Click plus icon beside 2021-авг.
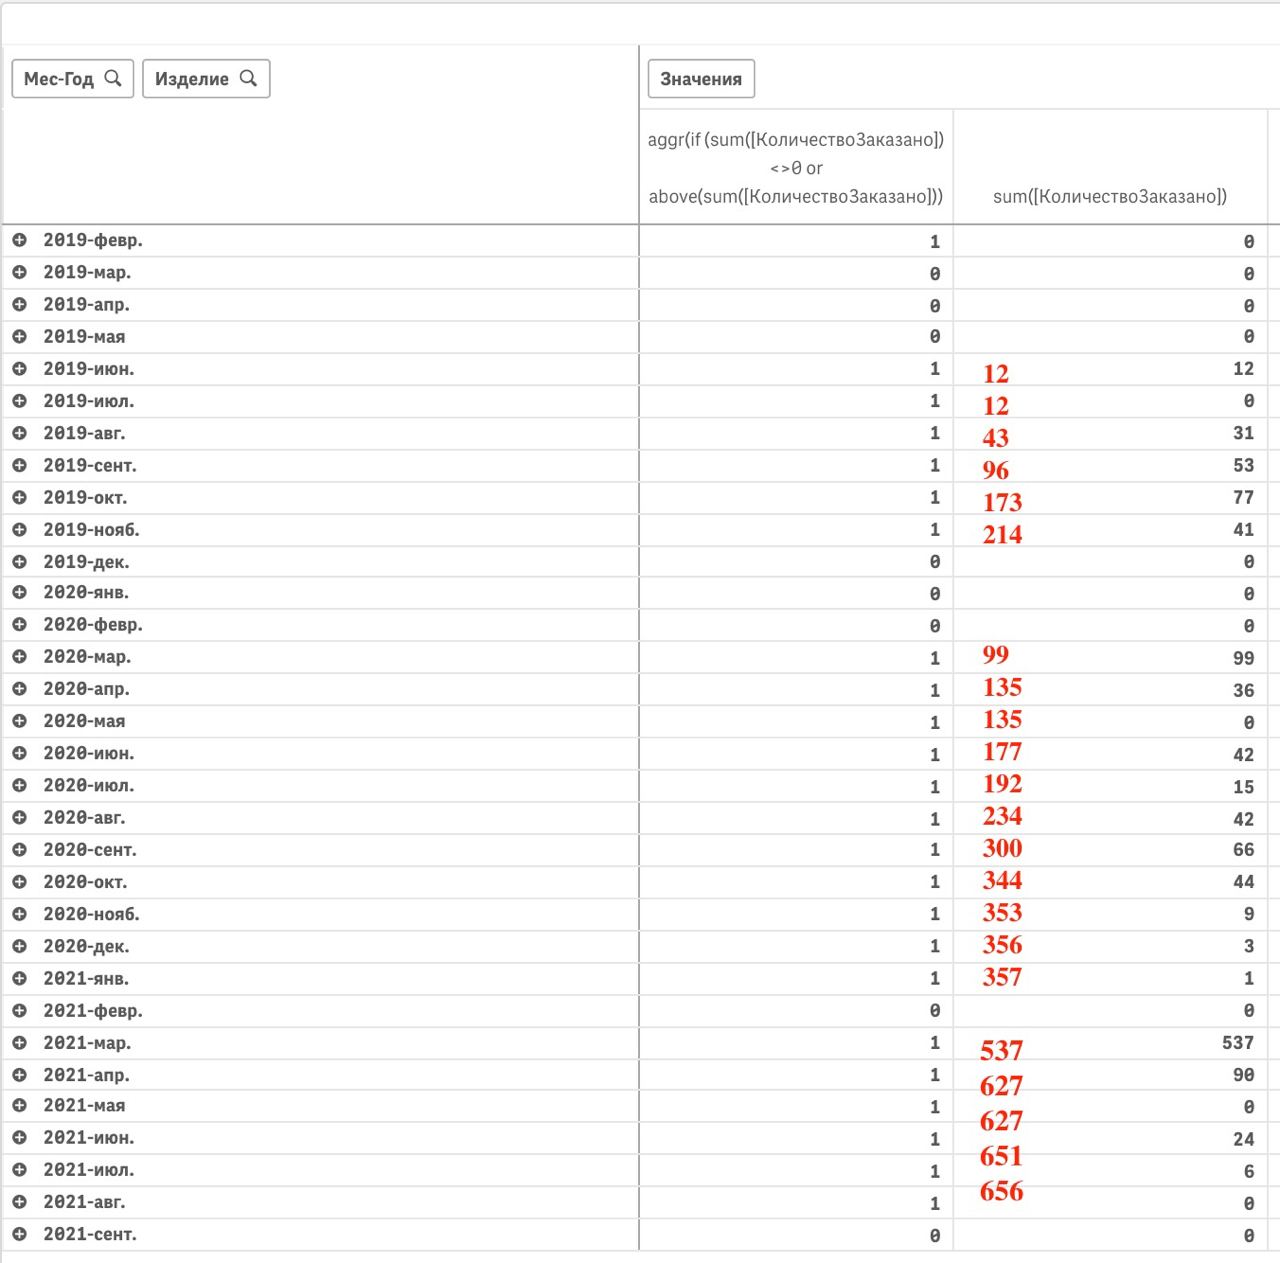This screenshot has height=1263, width=1280. coord(19,1202)
